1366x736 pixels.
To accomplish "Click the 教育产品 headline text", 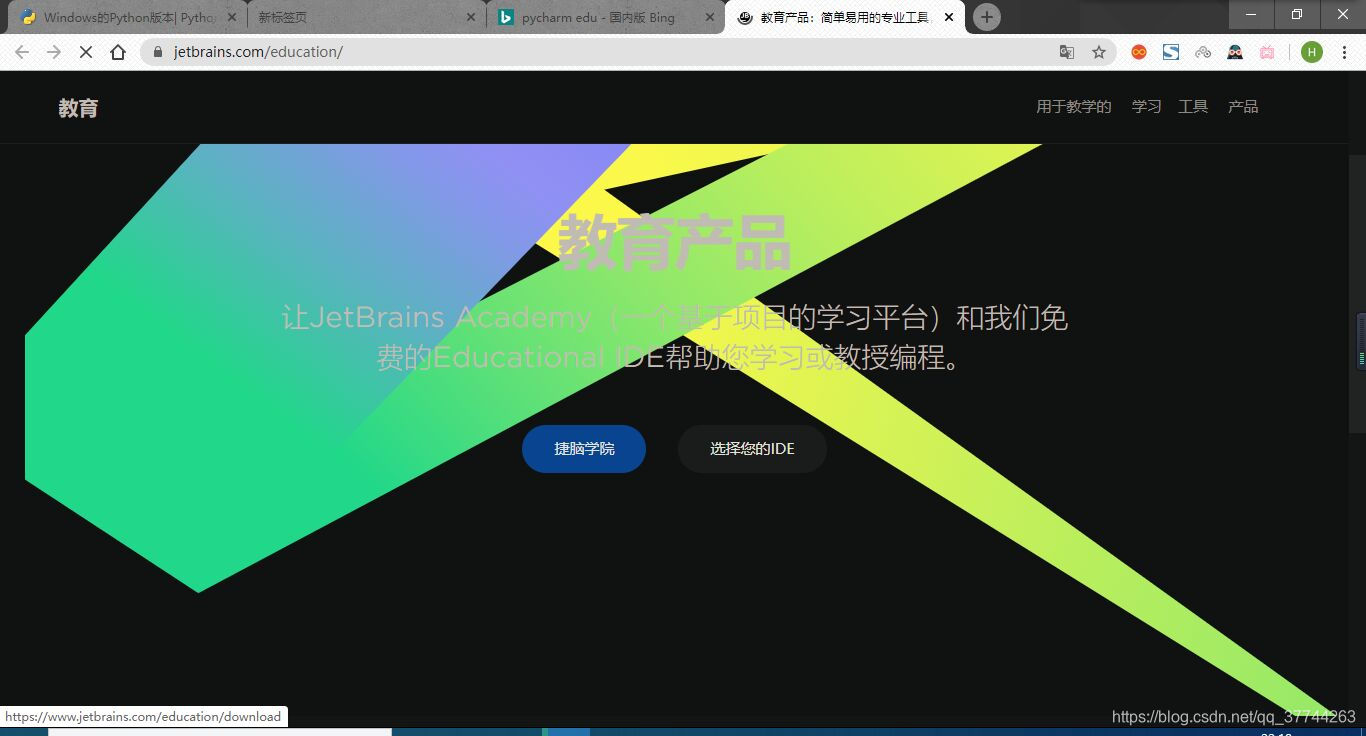I will [674, 243].
